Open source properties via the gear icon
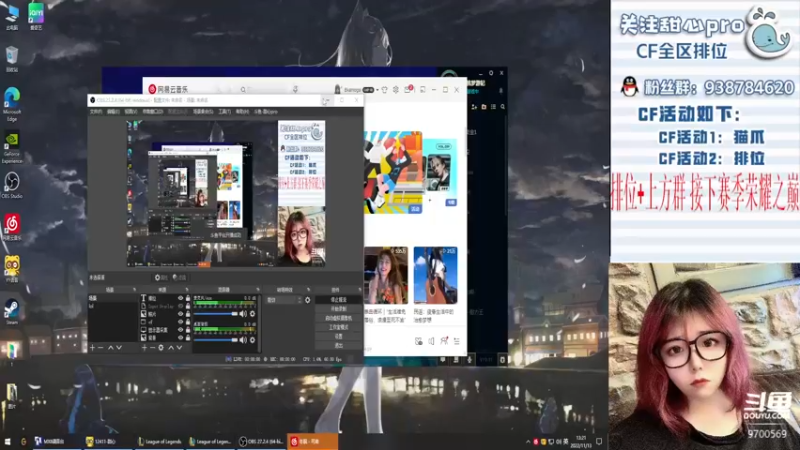 coord(161,347)
